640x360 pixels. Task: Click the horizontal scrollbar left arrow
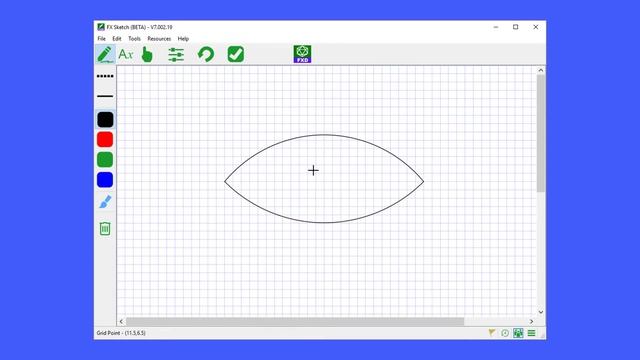pyautogui.click(x=121, y=321)
